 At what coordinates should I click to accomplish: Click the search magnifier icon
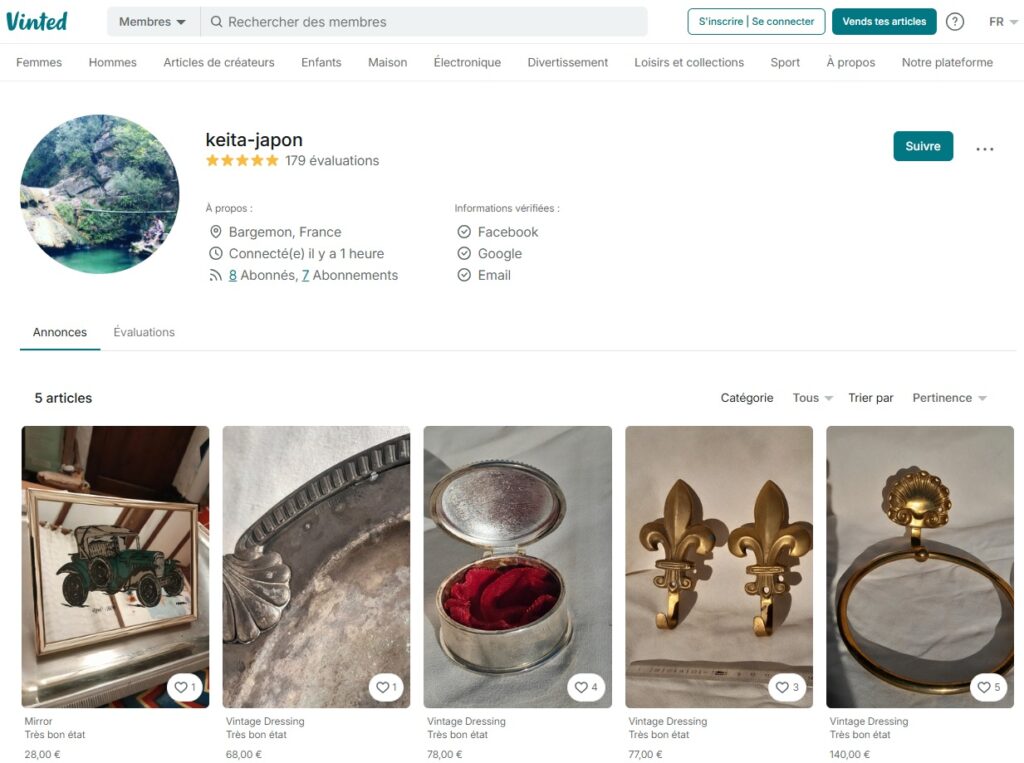pos(216,22)
